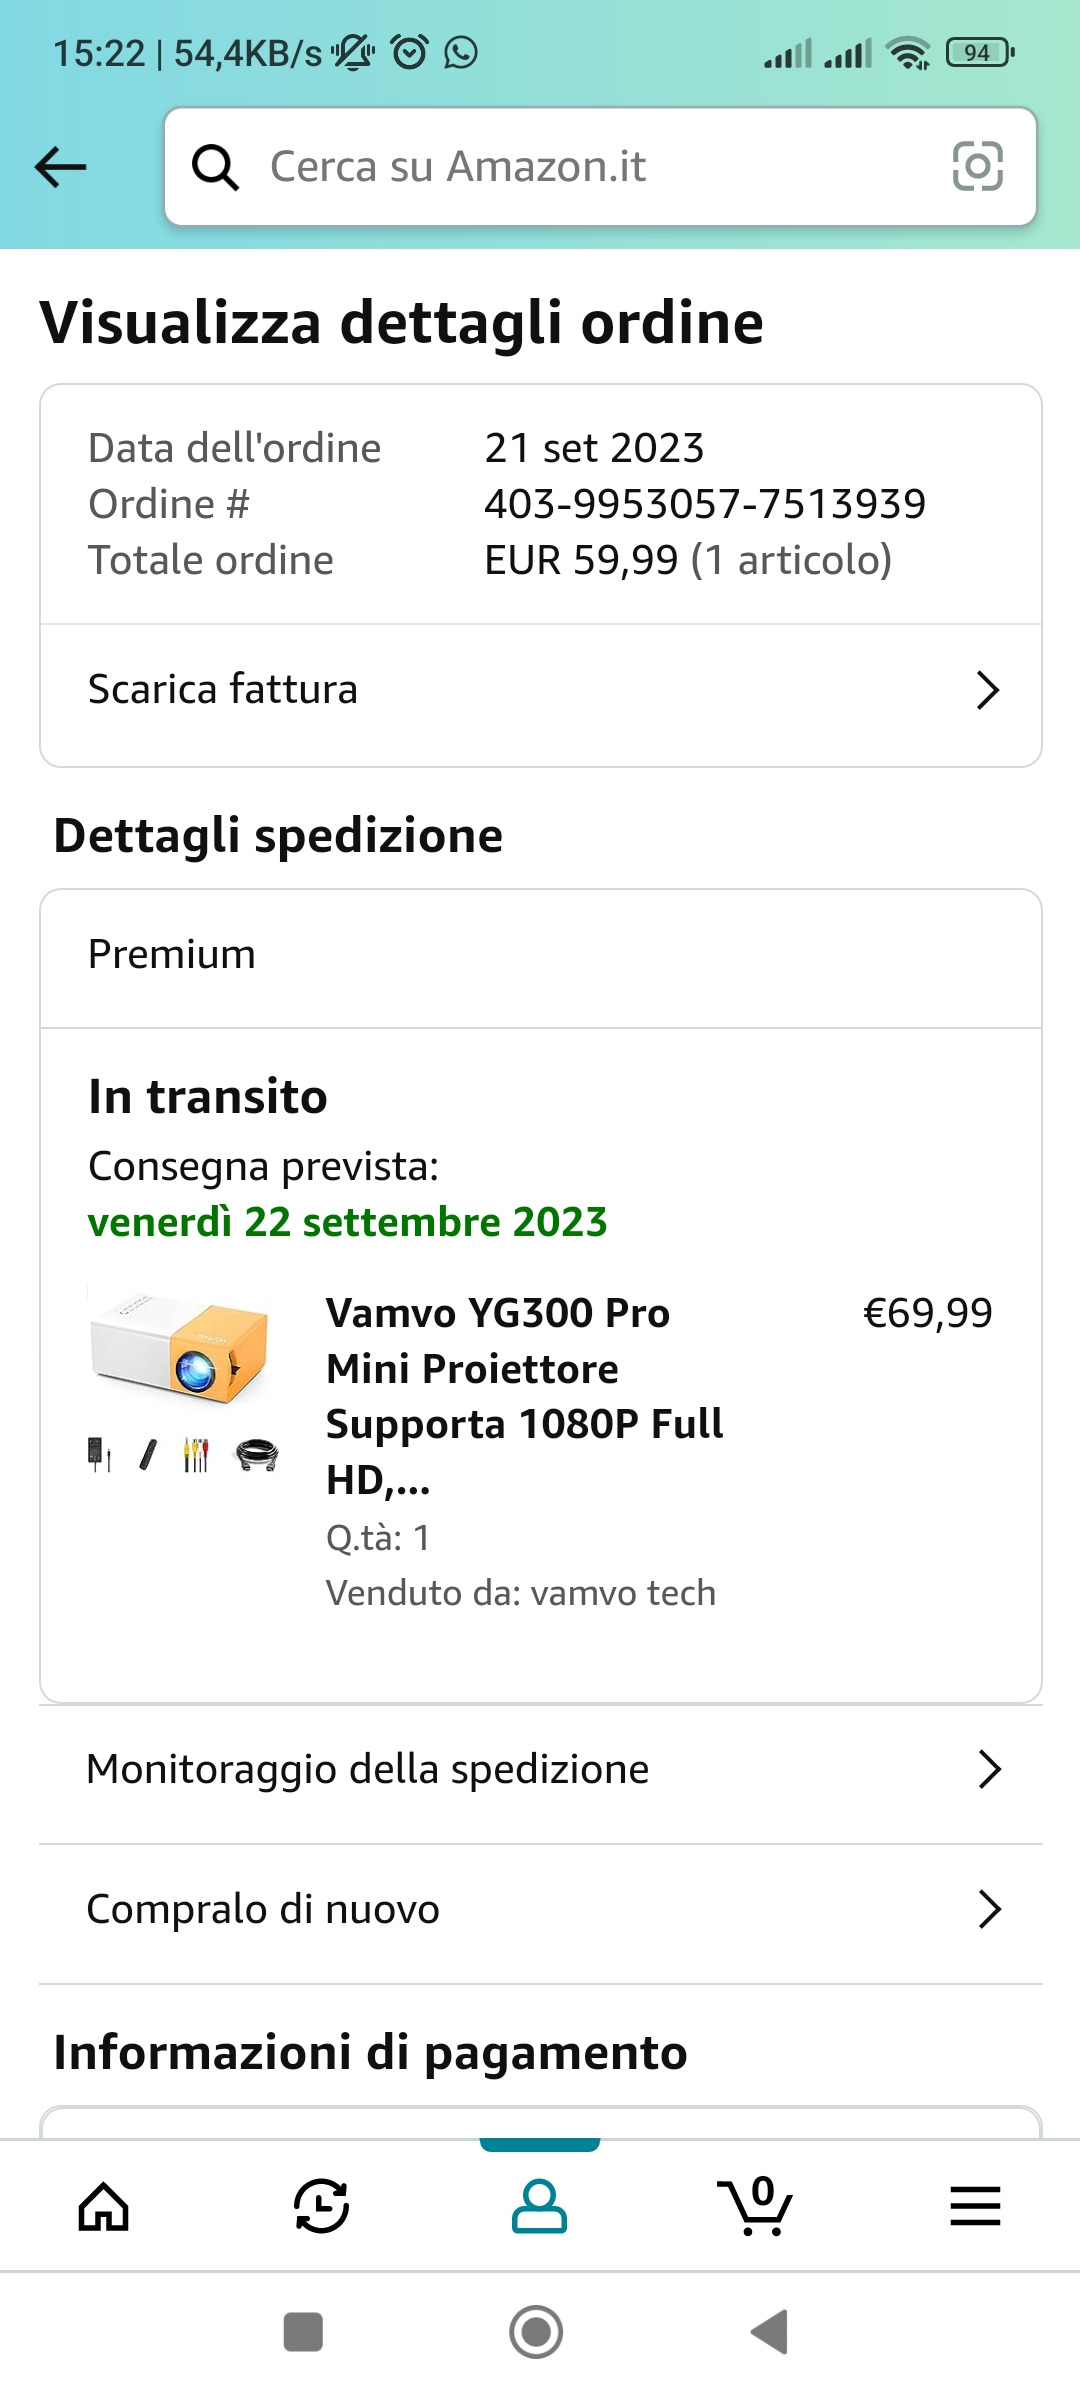Open the buy again history icon
The width and height of the screenshot is (1080, 2400).
(321, 2206)
